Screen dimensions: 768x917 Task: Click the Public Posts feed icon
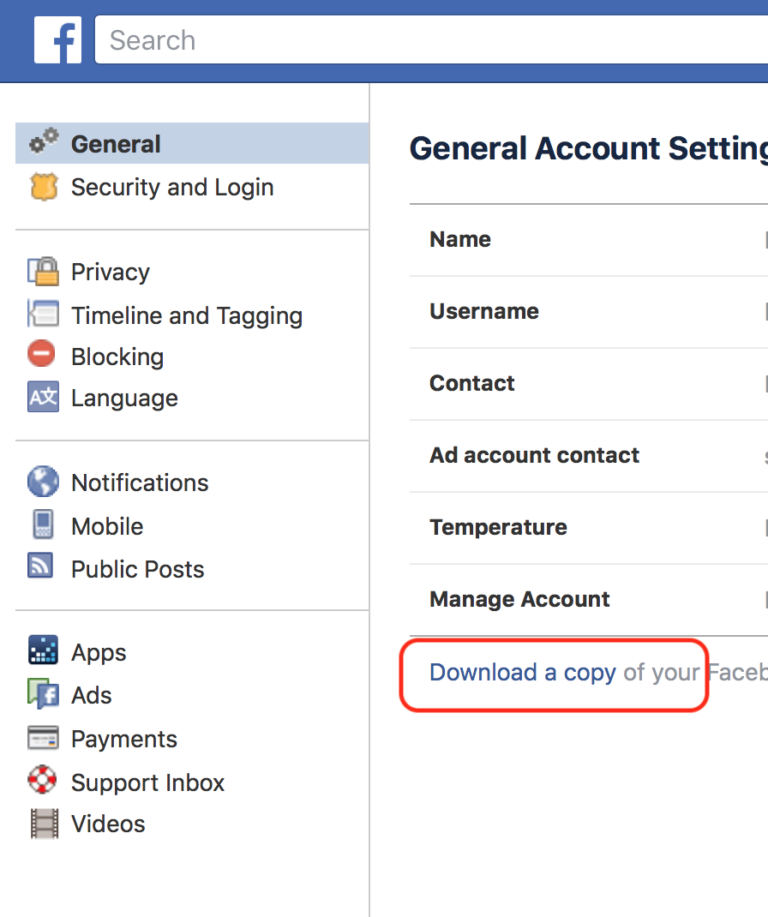(x=40, y=566)
